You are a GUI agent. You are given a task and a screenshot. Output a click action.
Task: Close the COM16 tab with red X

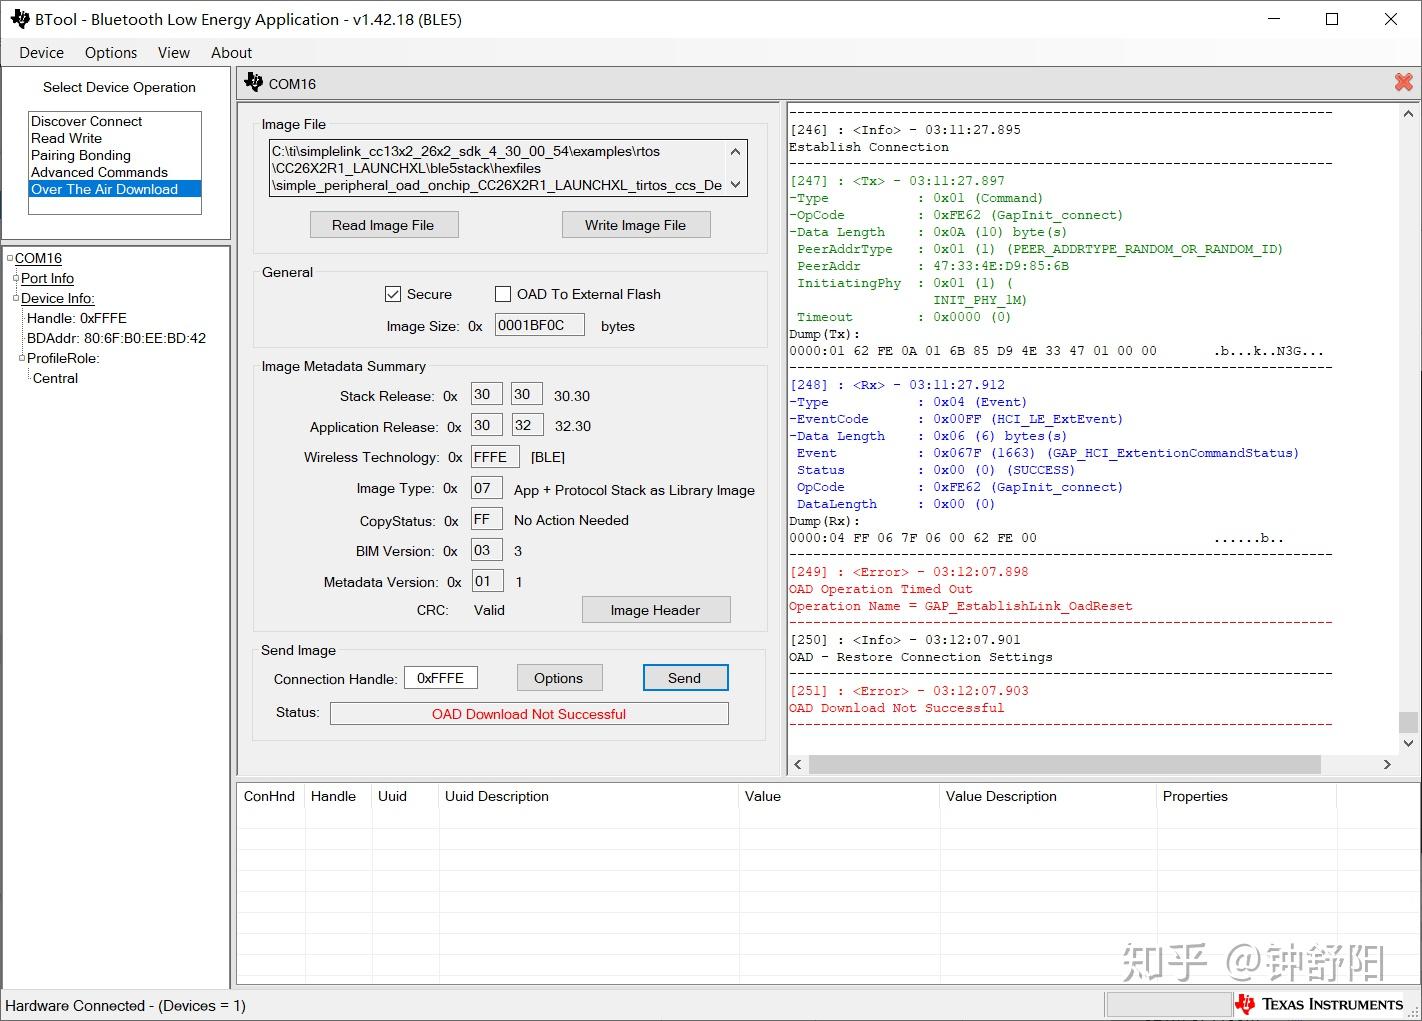[1403, 83]
